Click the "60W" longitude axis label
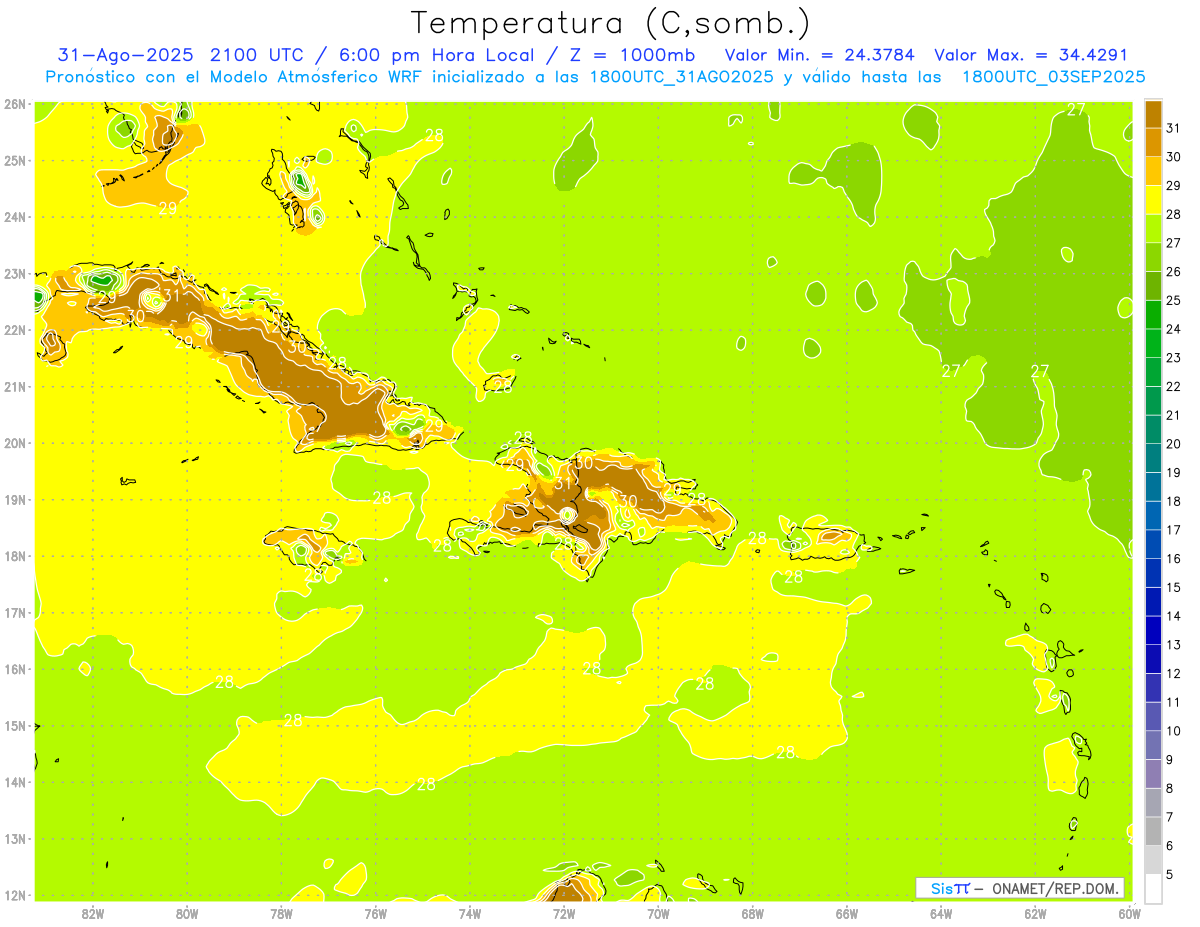 point(1129,913)
